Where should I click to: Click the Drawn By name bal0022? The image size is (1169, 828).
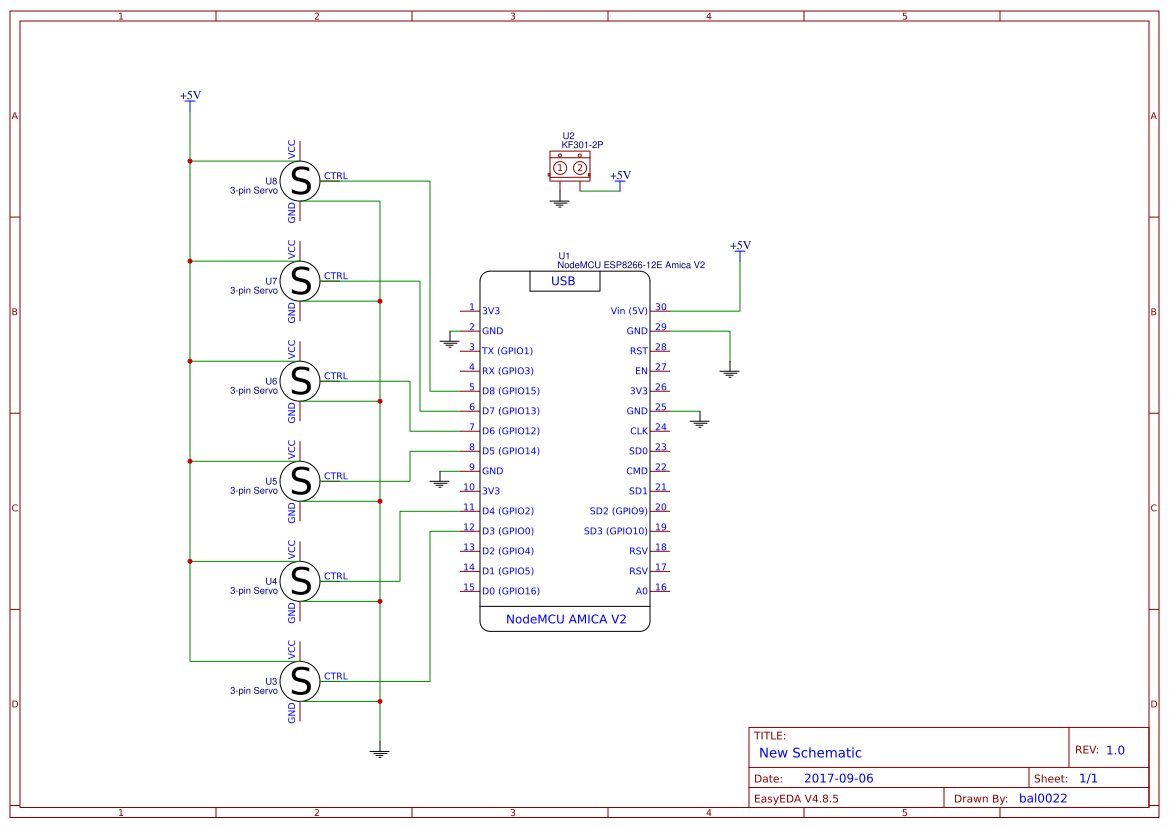pos(1043,798)
